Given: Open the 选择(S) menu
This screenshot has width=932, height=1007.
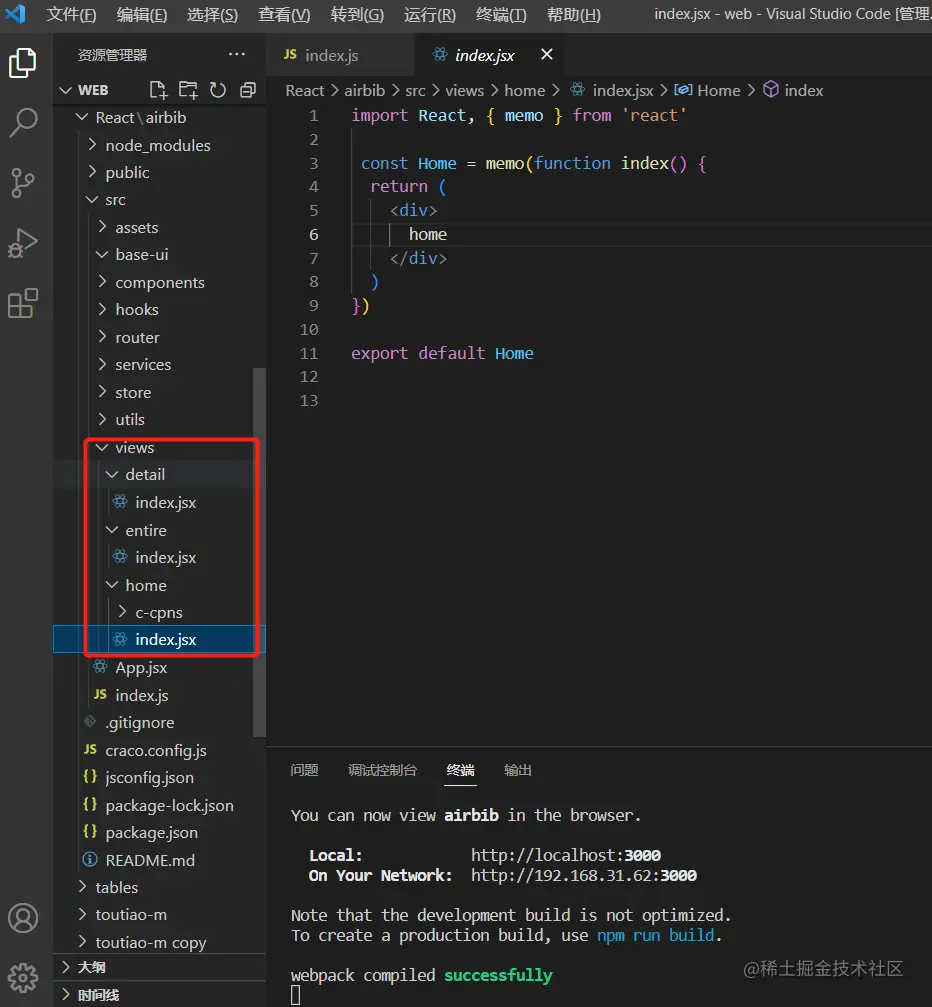Looking at the screenshot, I should coord(213,14).
